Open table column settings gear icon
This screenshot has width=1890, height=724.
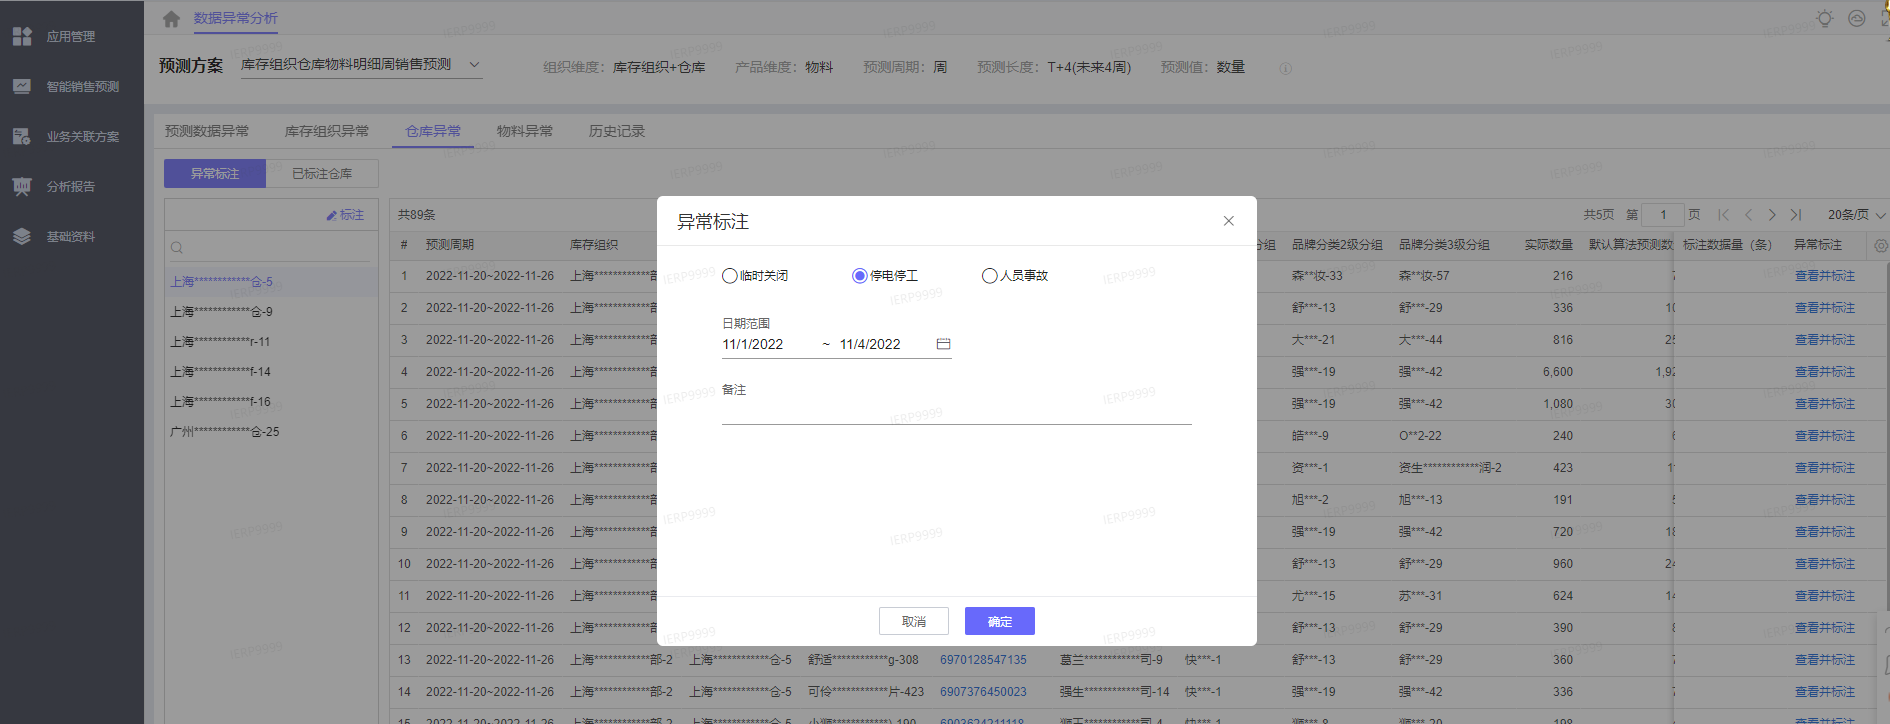pos(1881,245)
